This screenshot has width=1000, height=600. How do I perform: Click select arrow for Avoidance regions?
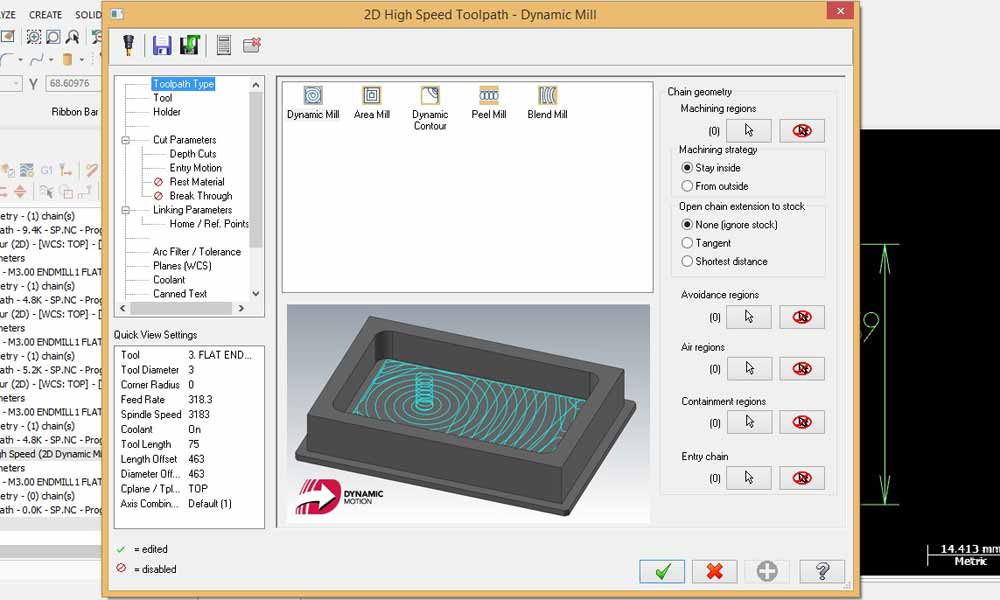pyautogui.click(x=749, y=317)
